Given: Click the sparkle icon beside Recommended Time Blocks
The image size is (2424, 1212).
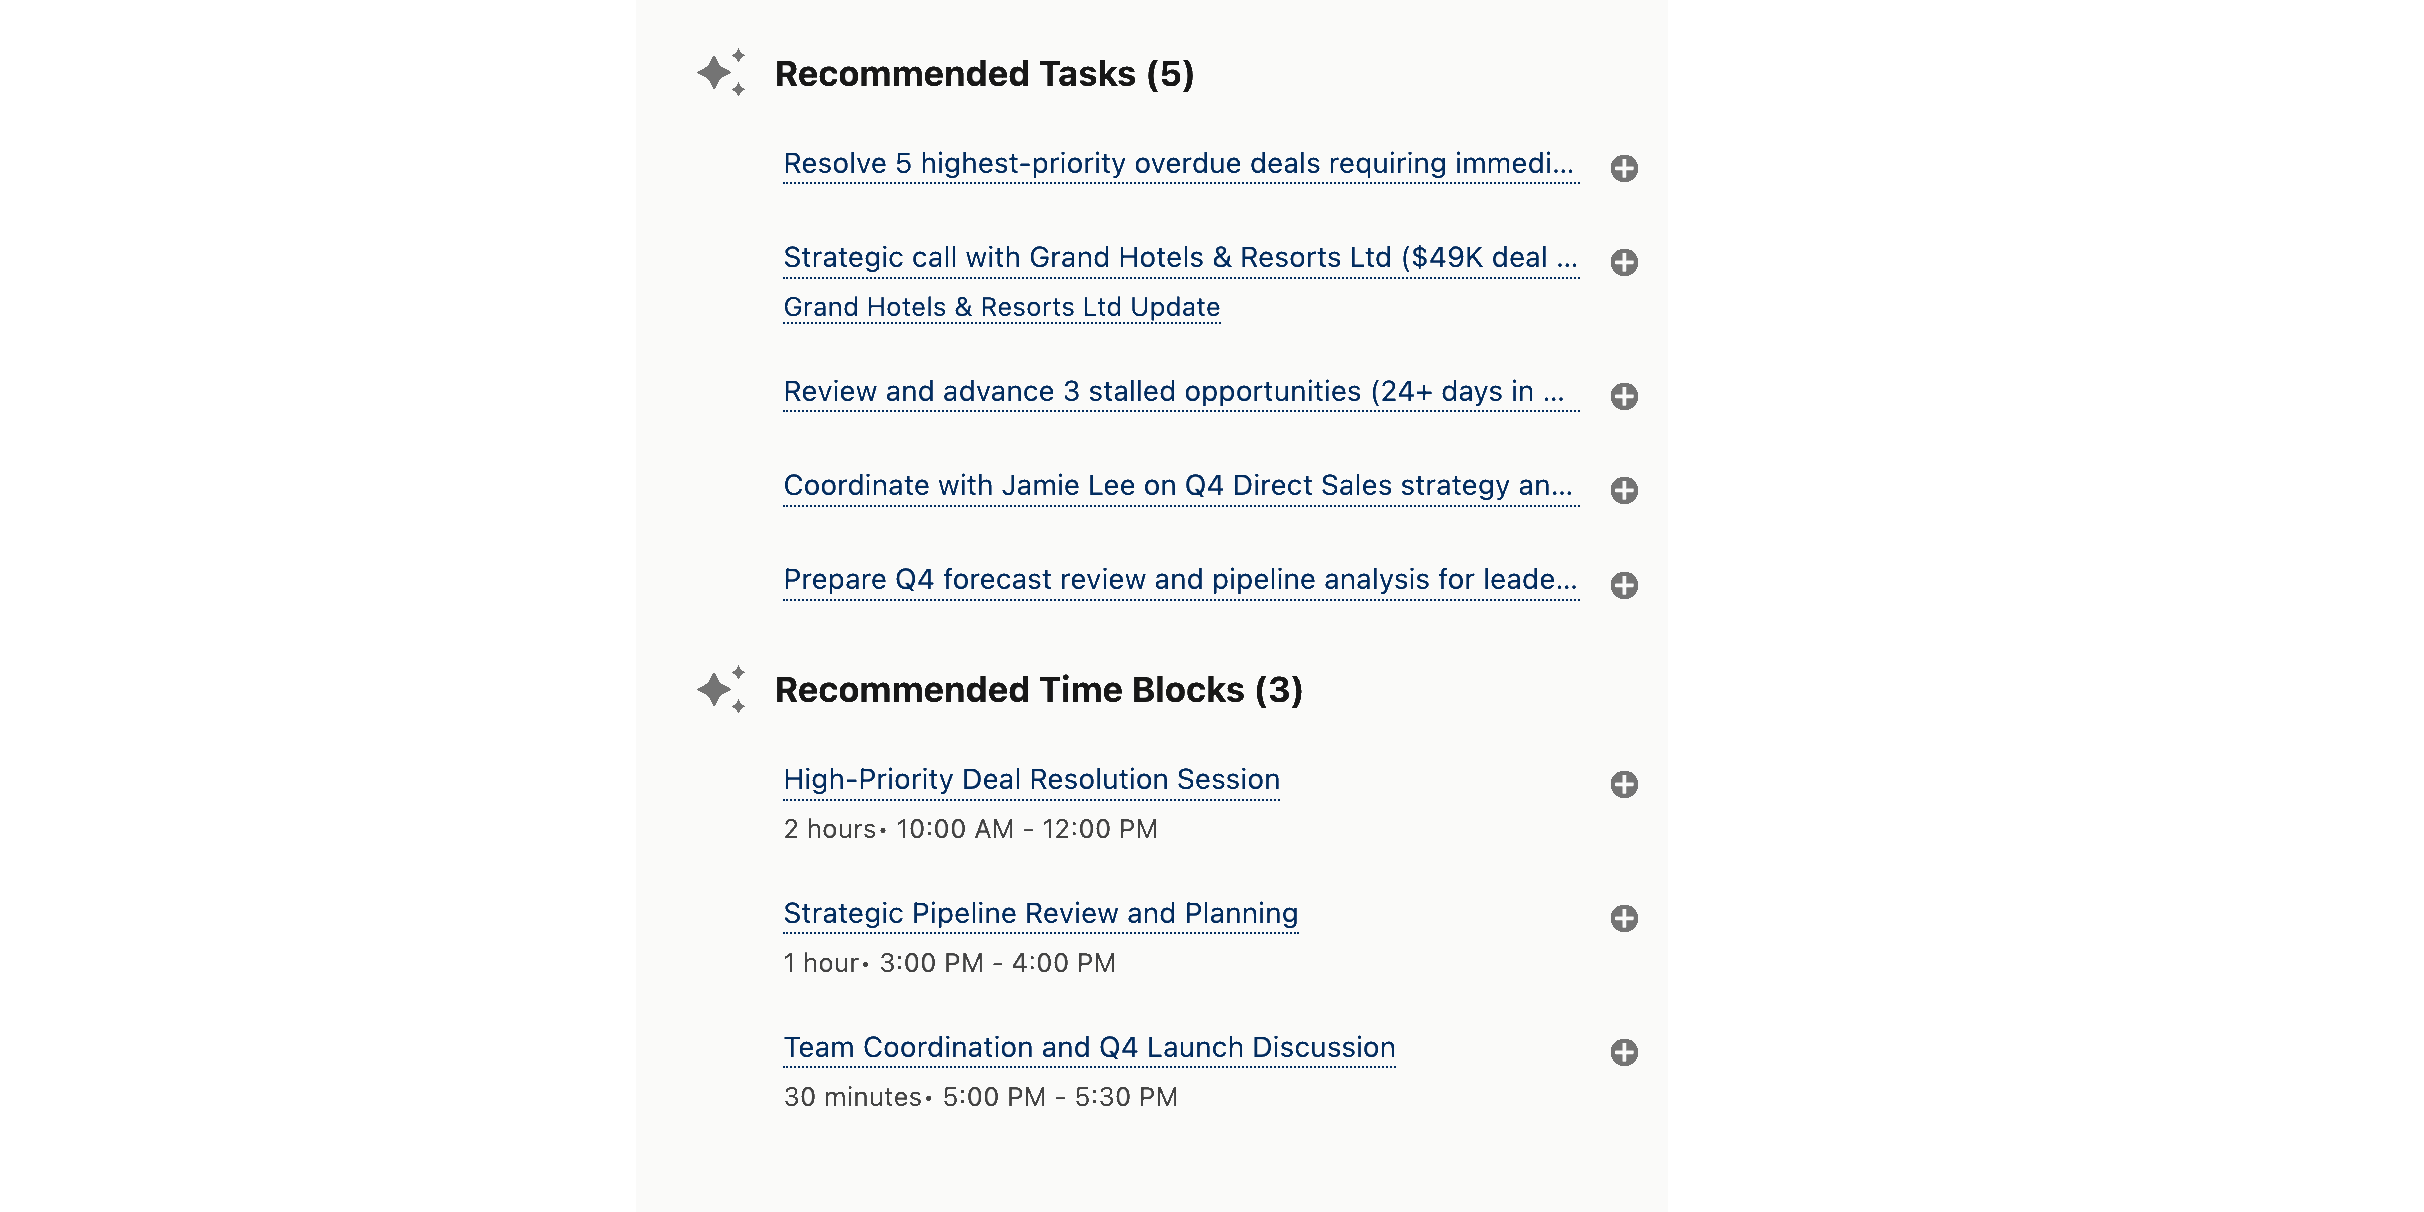Looking at the screenshot, I should [723, 690].
